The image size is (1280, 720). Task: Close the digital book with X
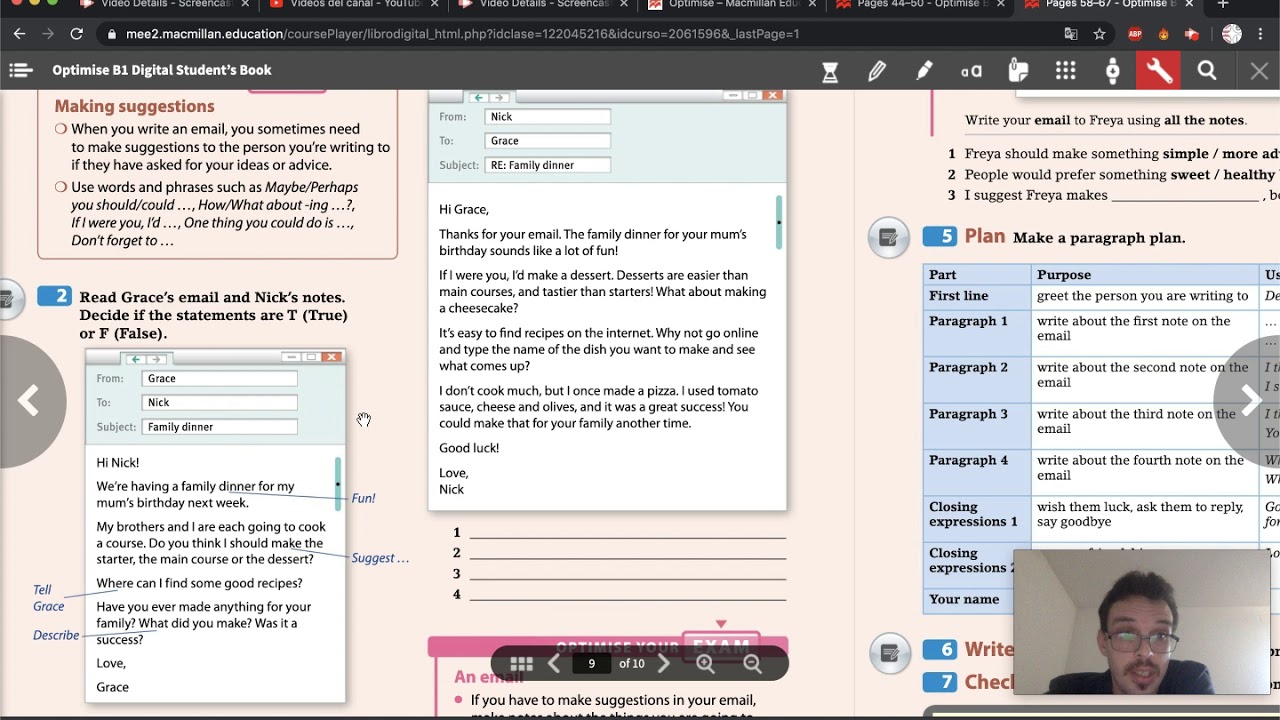[1259, 71]
